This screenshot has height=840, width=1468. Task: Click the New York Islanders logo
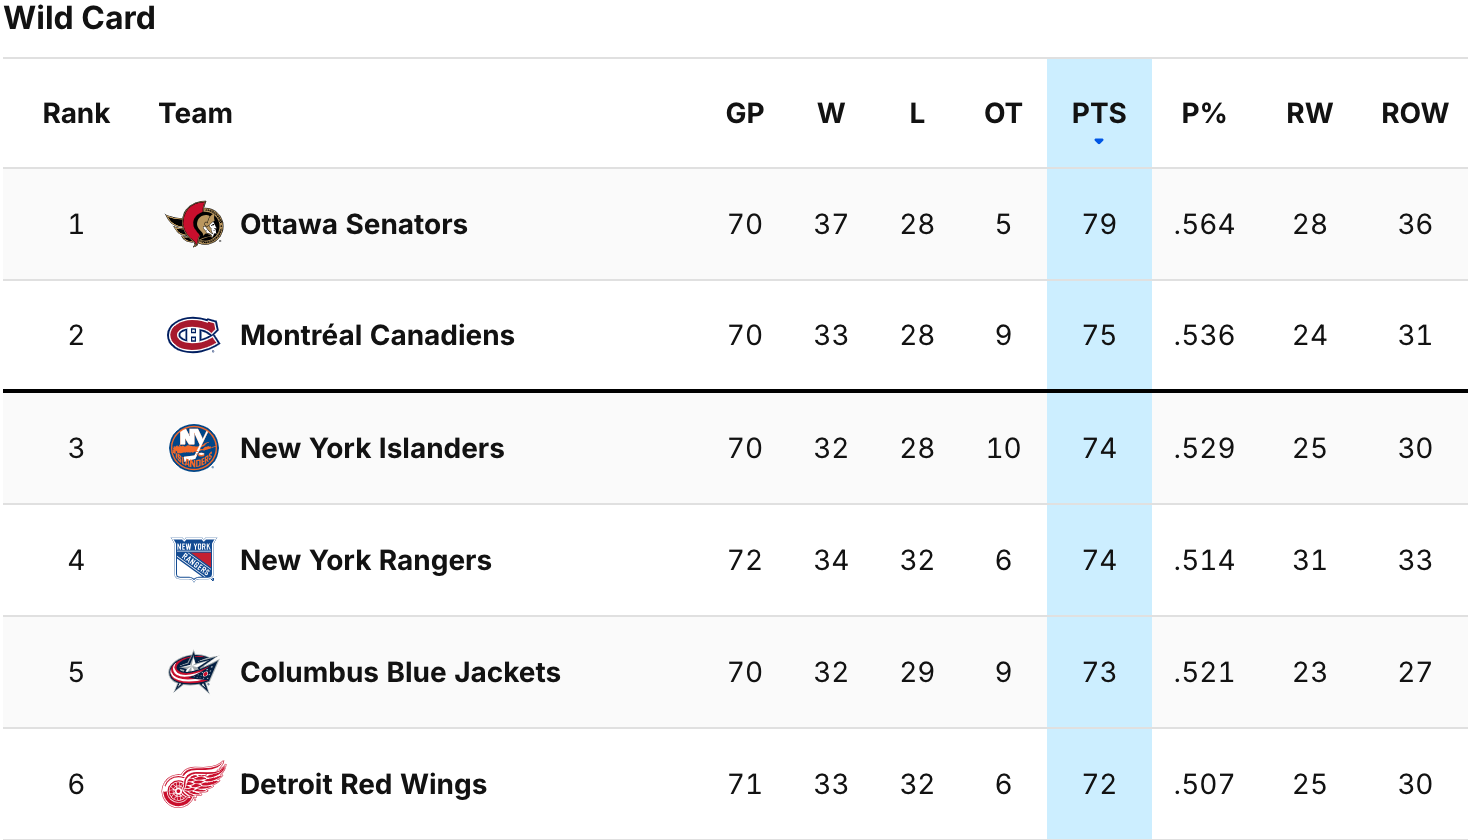[x=194, y=448]
